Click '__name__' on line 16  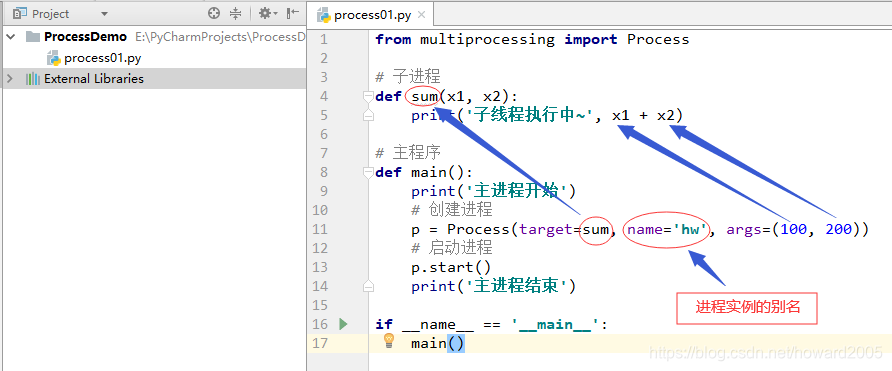coord(438,324)
